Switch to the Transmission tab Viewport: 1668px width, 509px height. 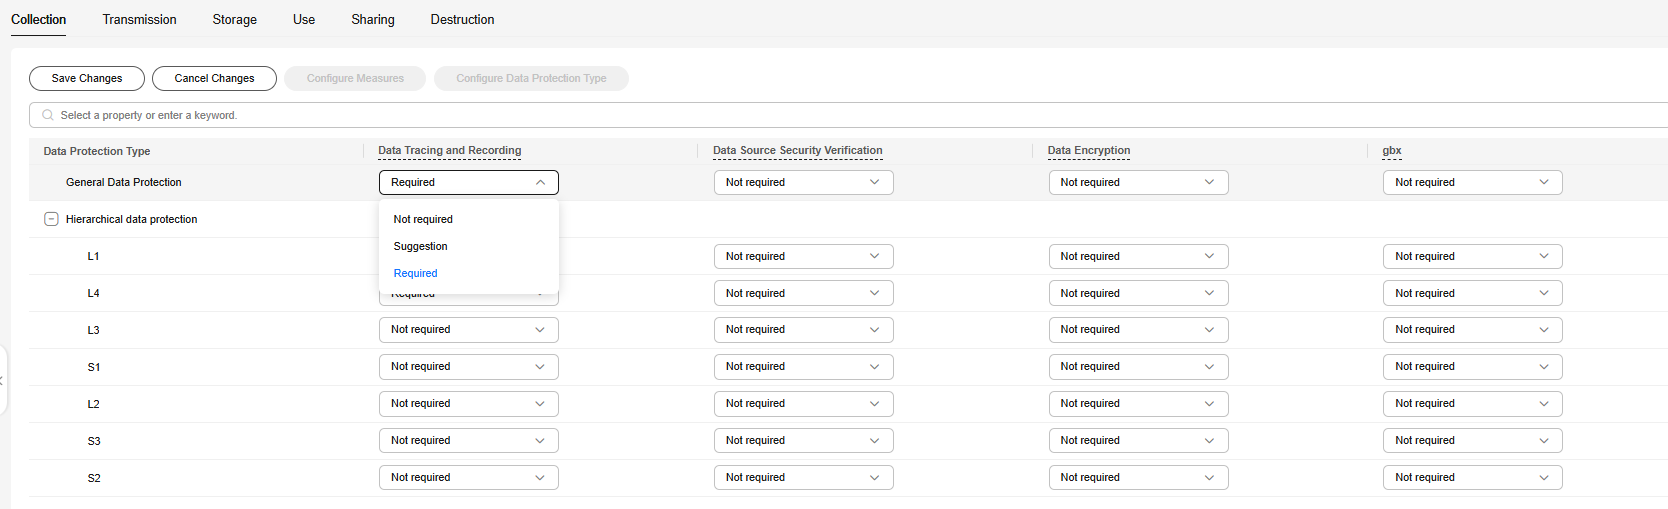[x=139, y=19]
